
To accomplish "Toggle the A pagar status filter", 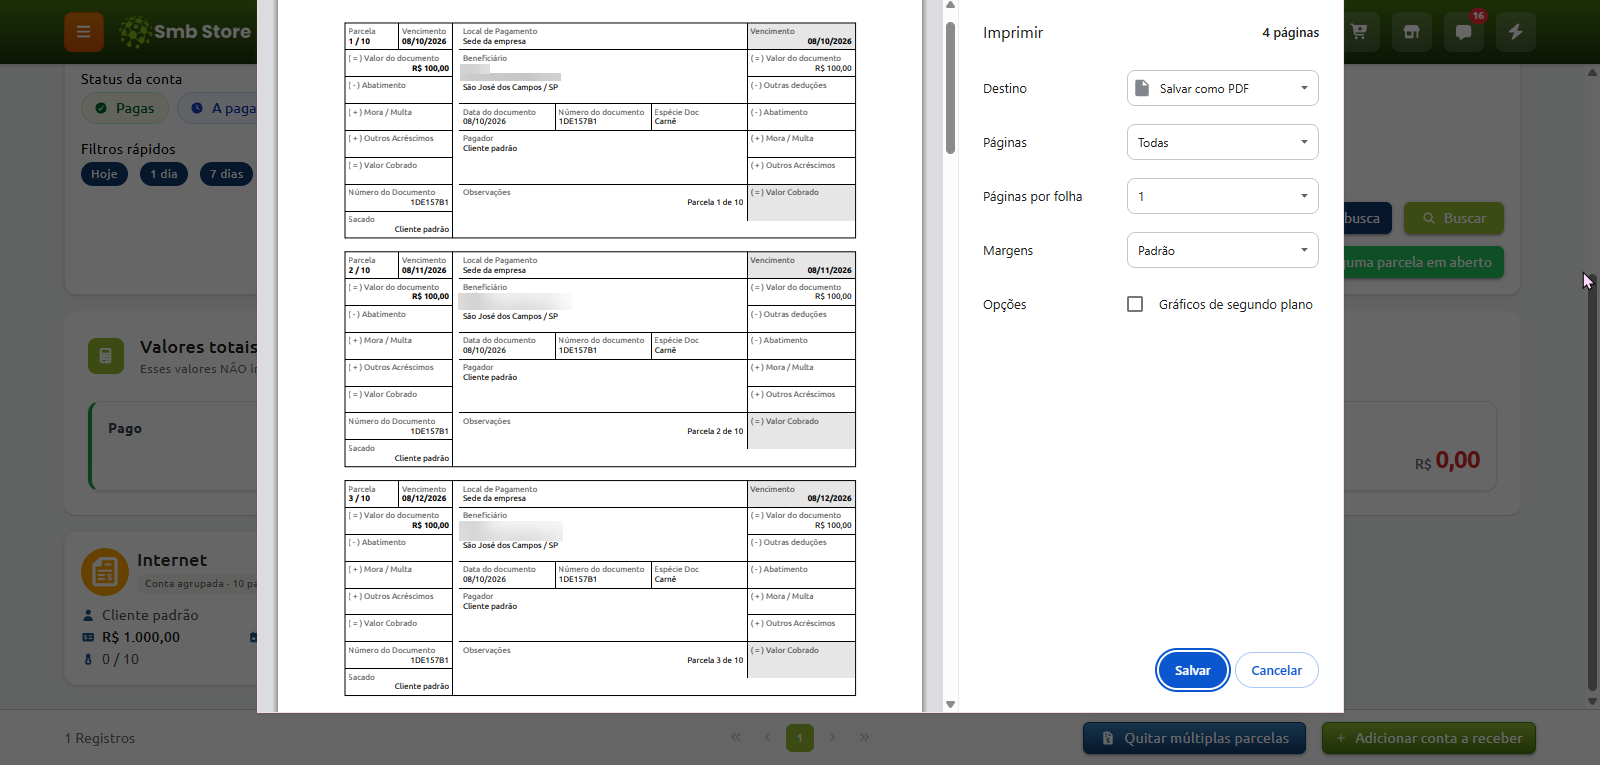I will [x=218, y=108].
